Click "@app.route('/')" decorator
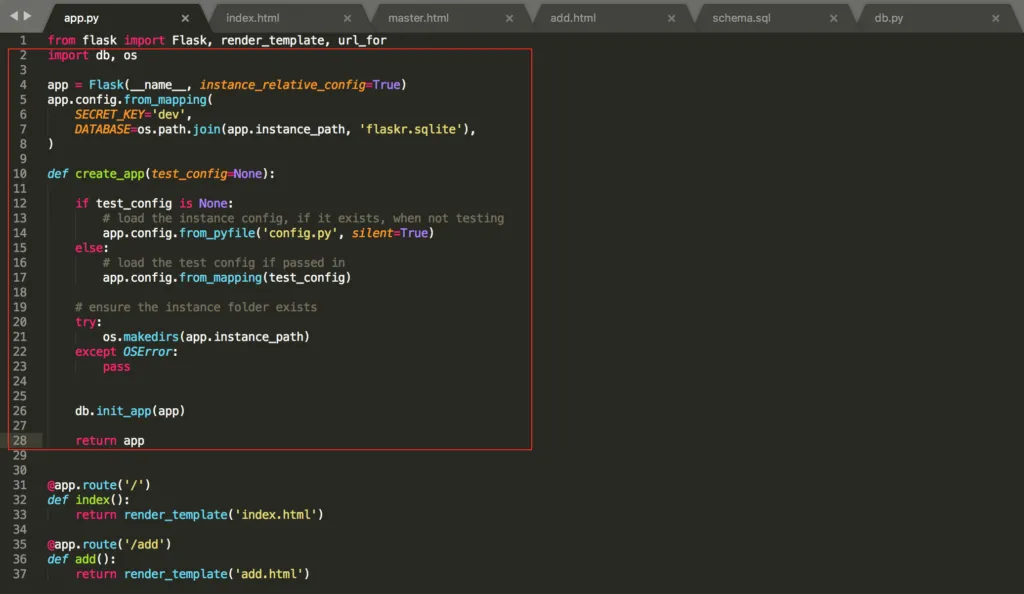This screenshot has width=1024, height=594. coord(99,485)
